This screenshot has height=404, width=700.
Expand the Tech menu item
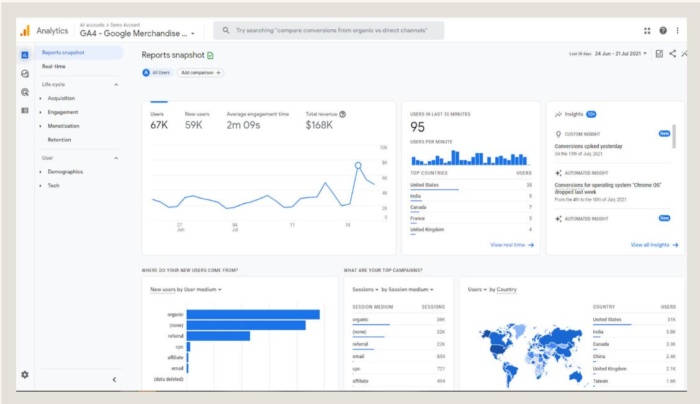coord(53,186)
